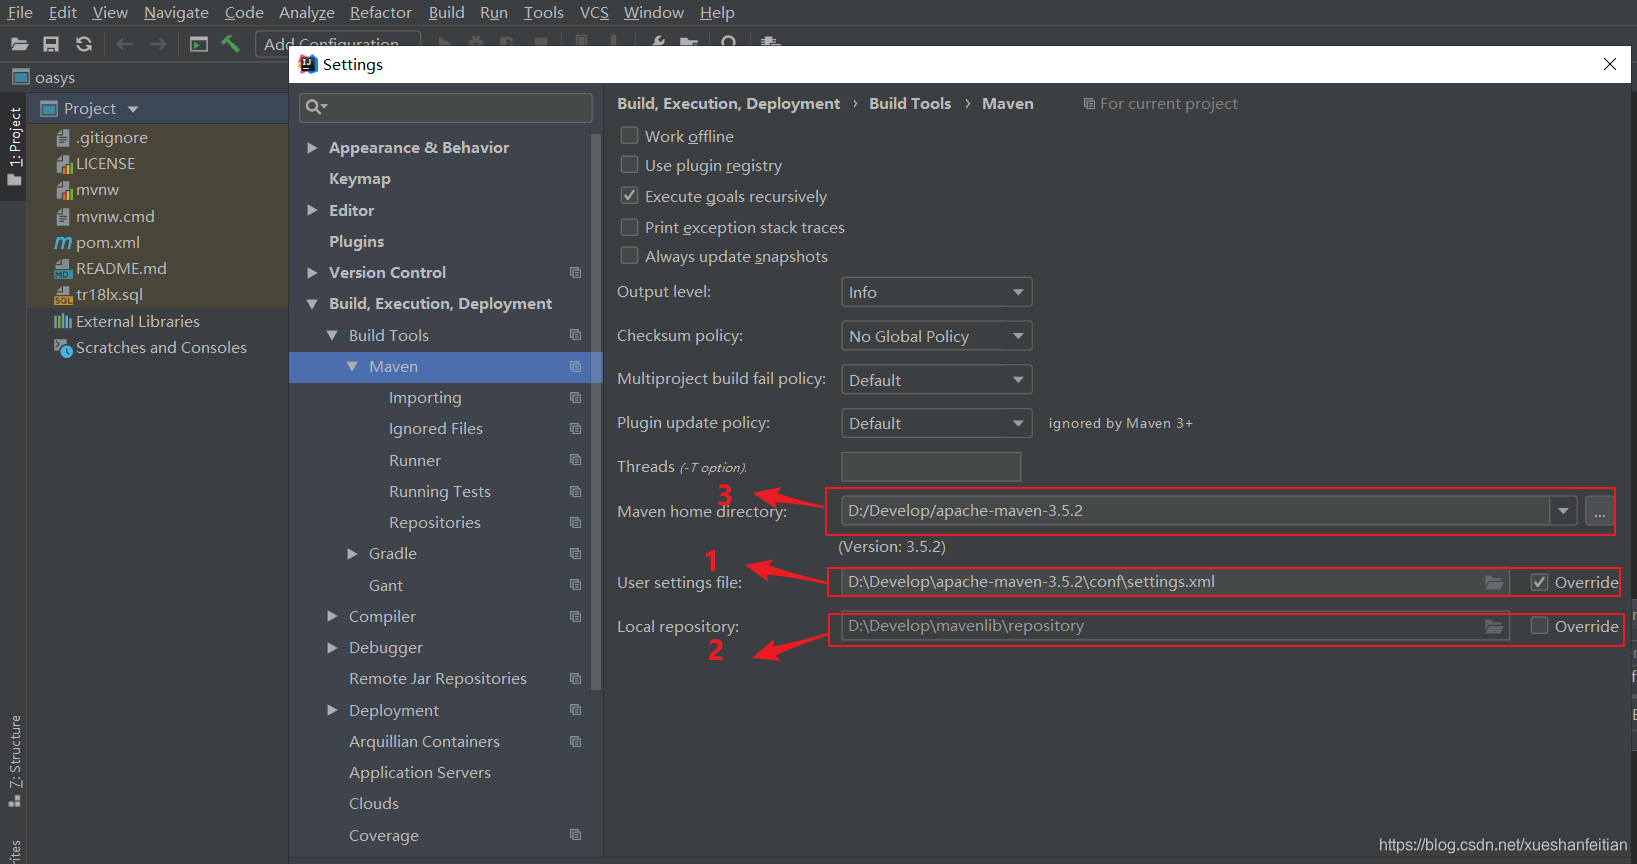Enable the Work offline checkbox

629,135
